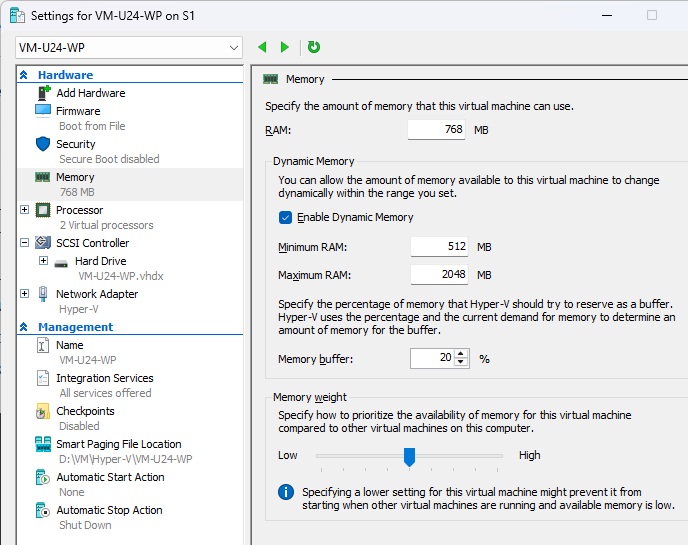Select the Checkpoints icon
688x545 pixels.
click(x=43, y=411)
